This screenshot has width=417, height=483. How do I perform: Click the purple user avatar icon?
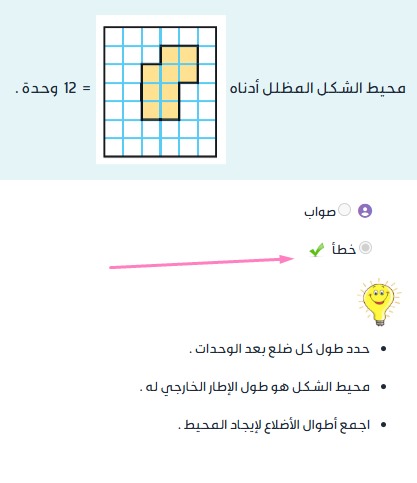pyautogui.click(x=365, y=211)
